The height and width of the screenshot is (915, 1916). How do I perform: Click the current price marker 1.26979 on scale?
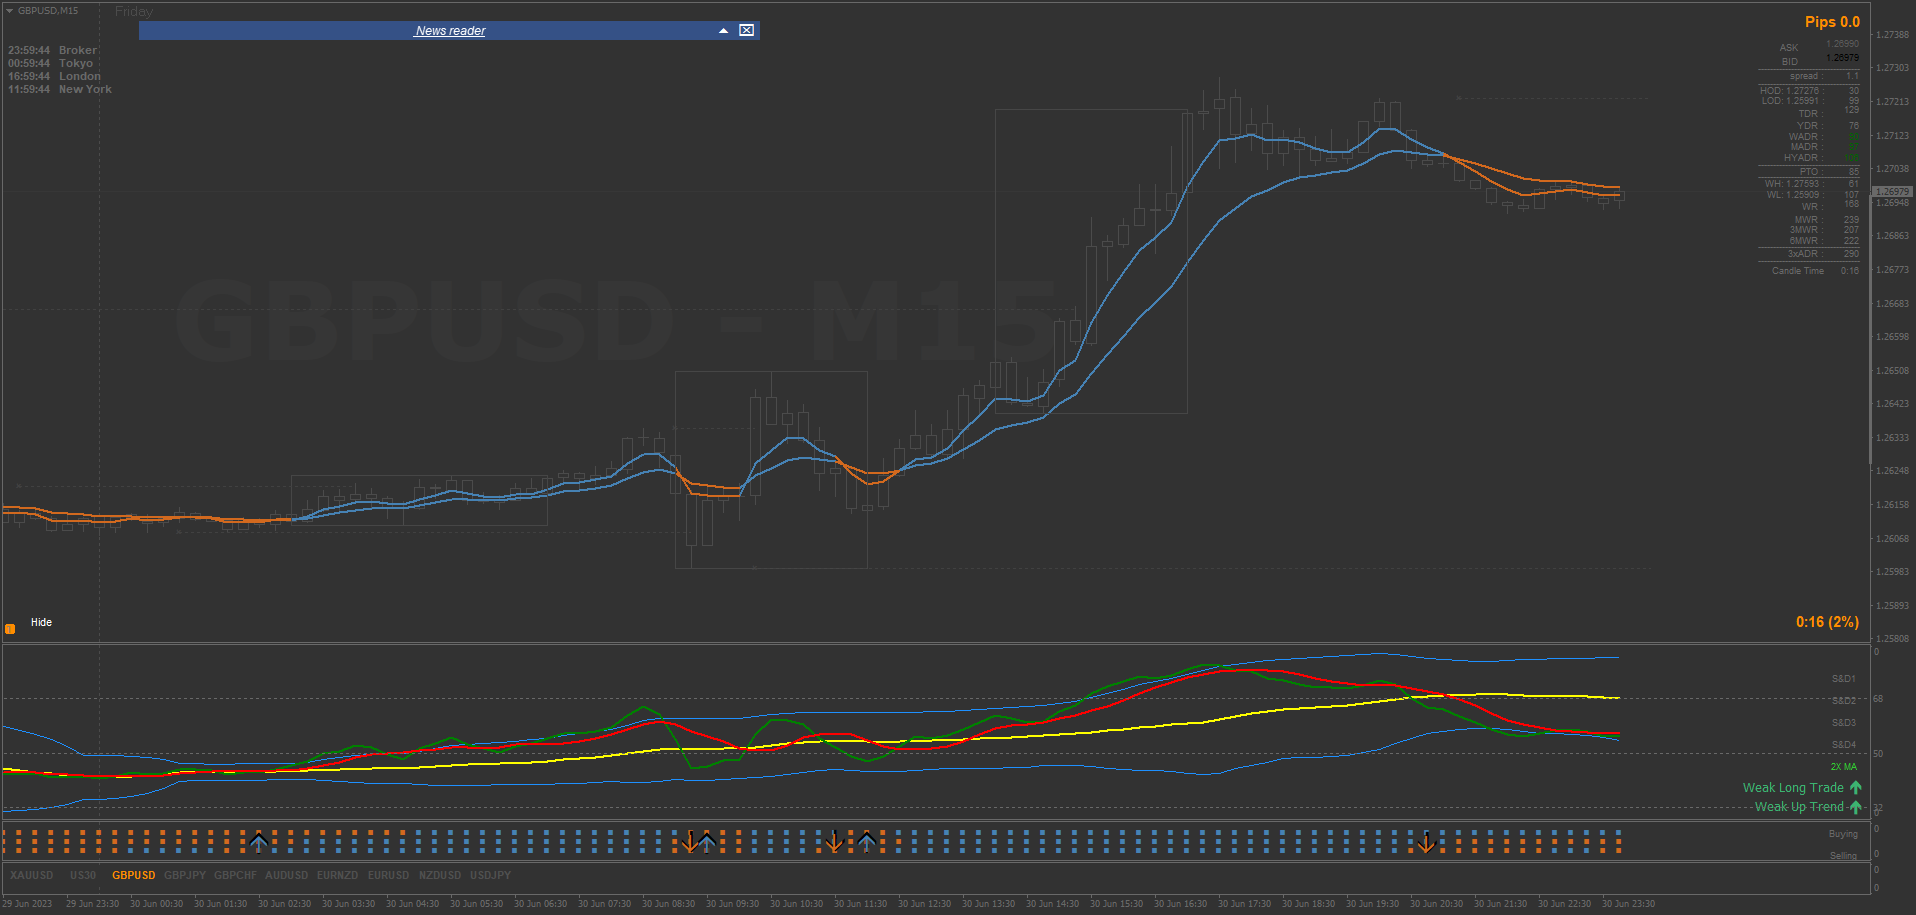[x=1893, y=191]
